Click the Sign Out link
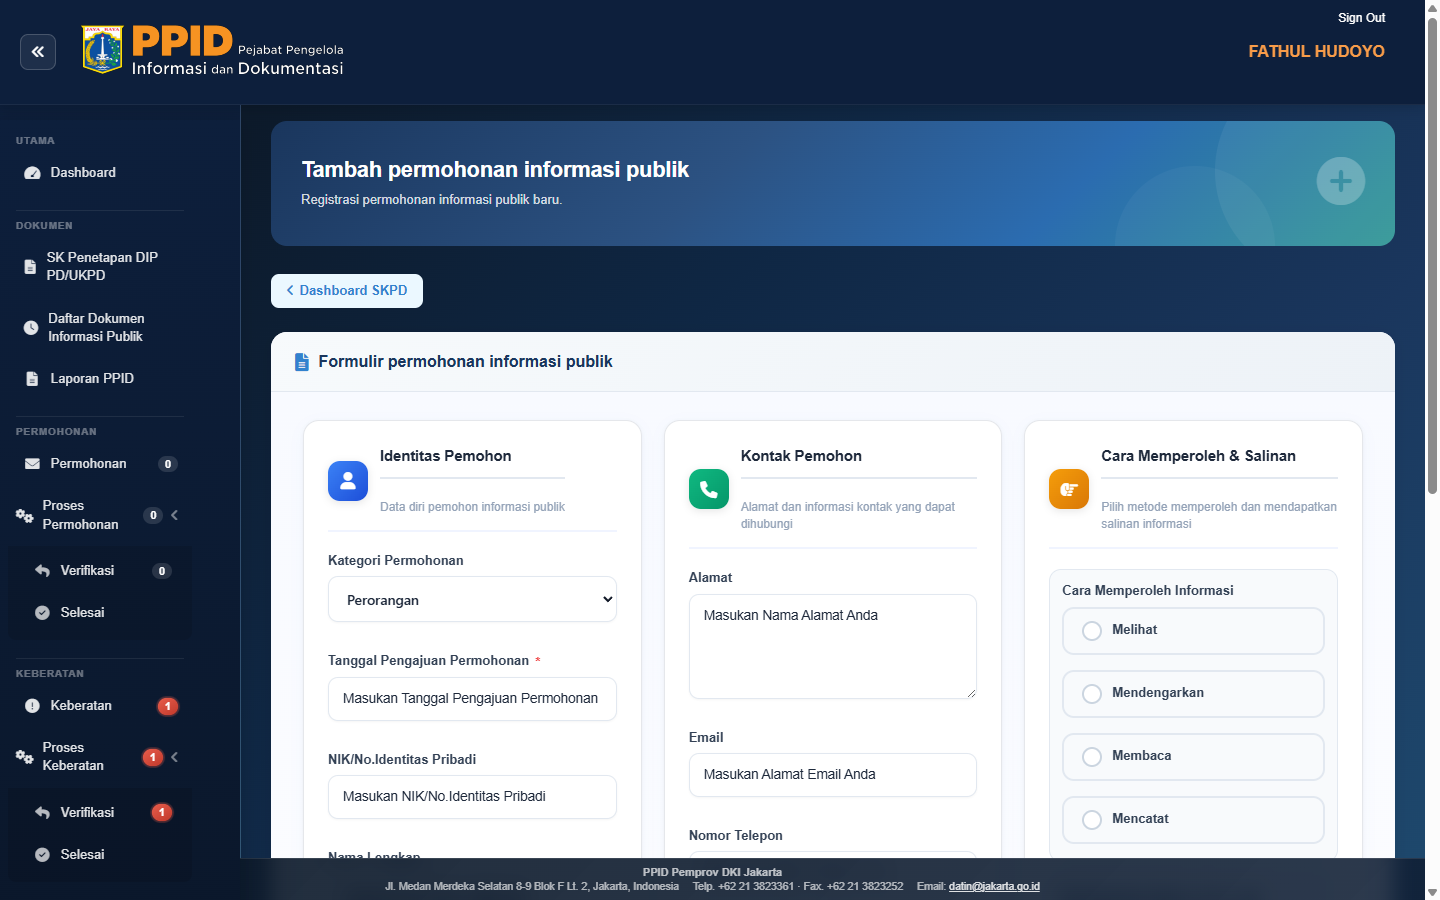1440x900 pixels. [x=1361, y=18]
